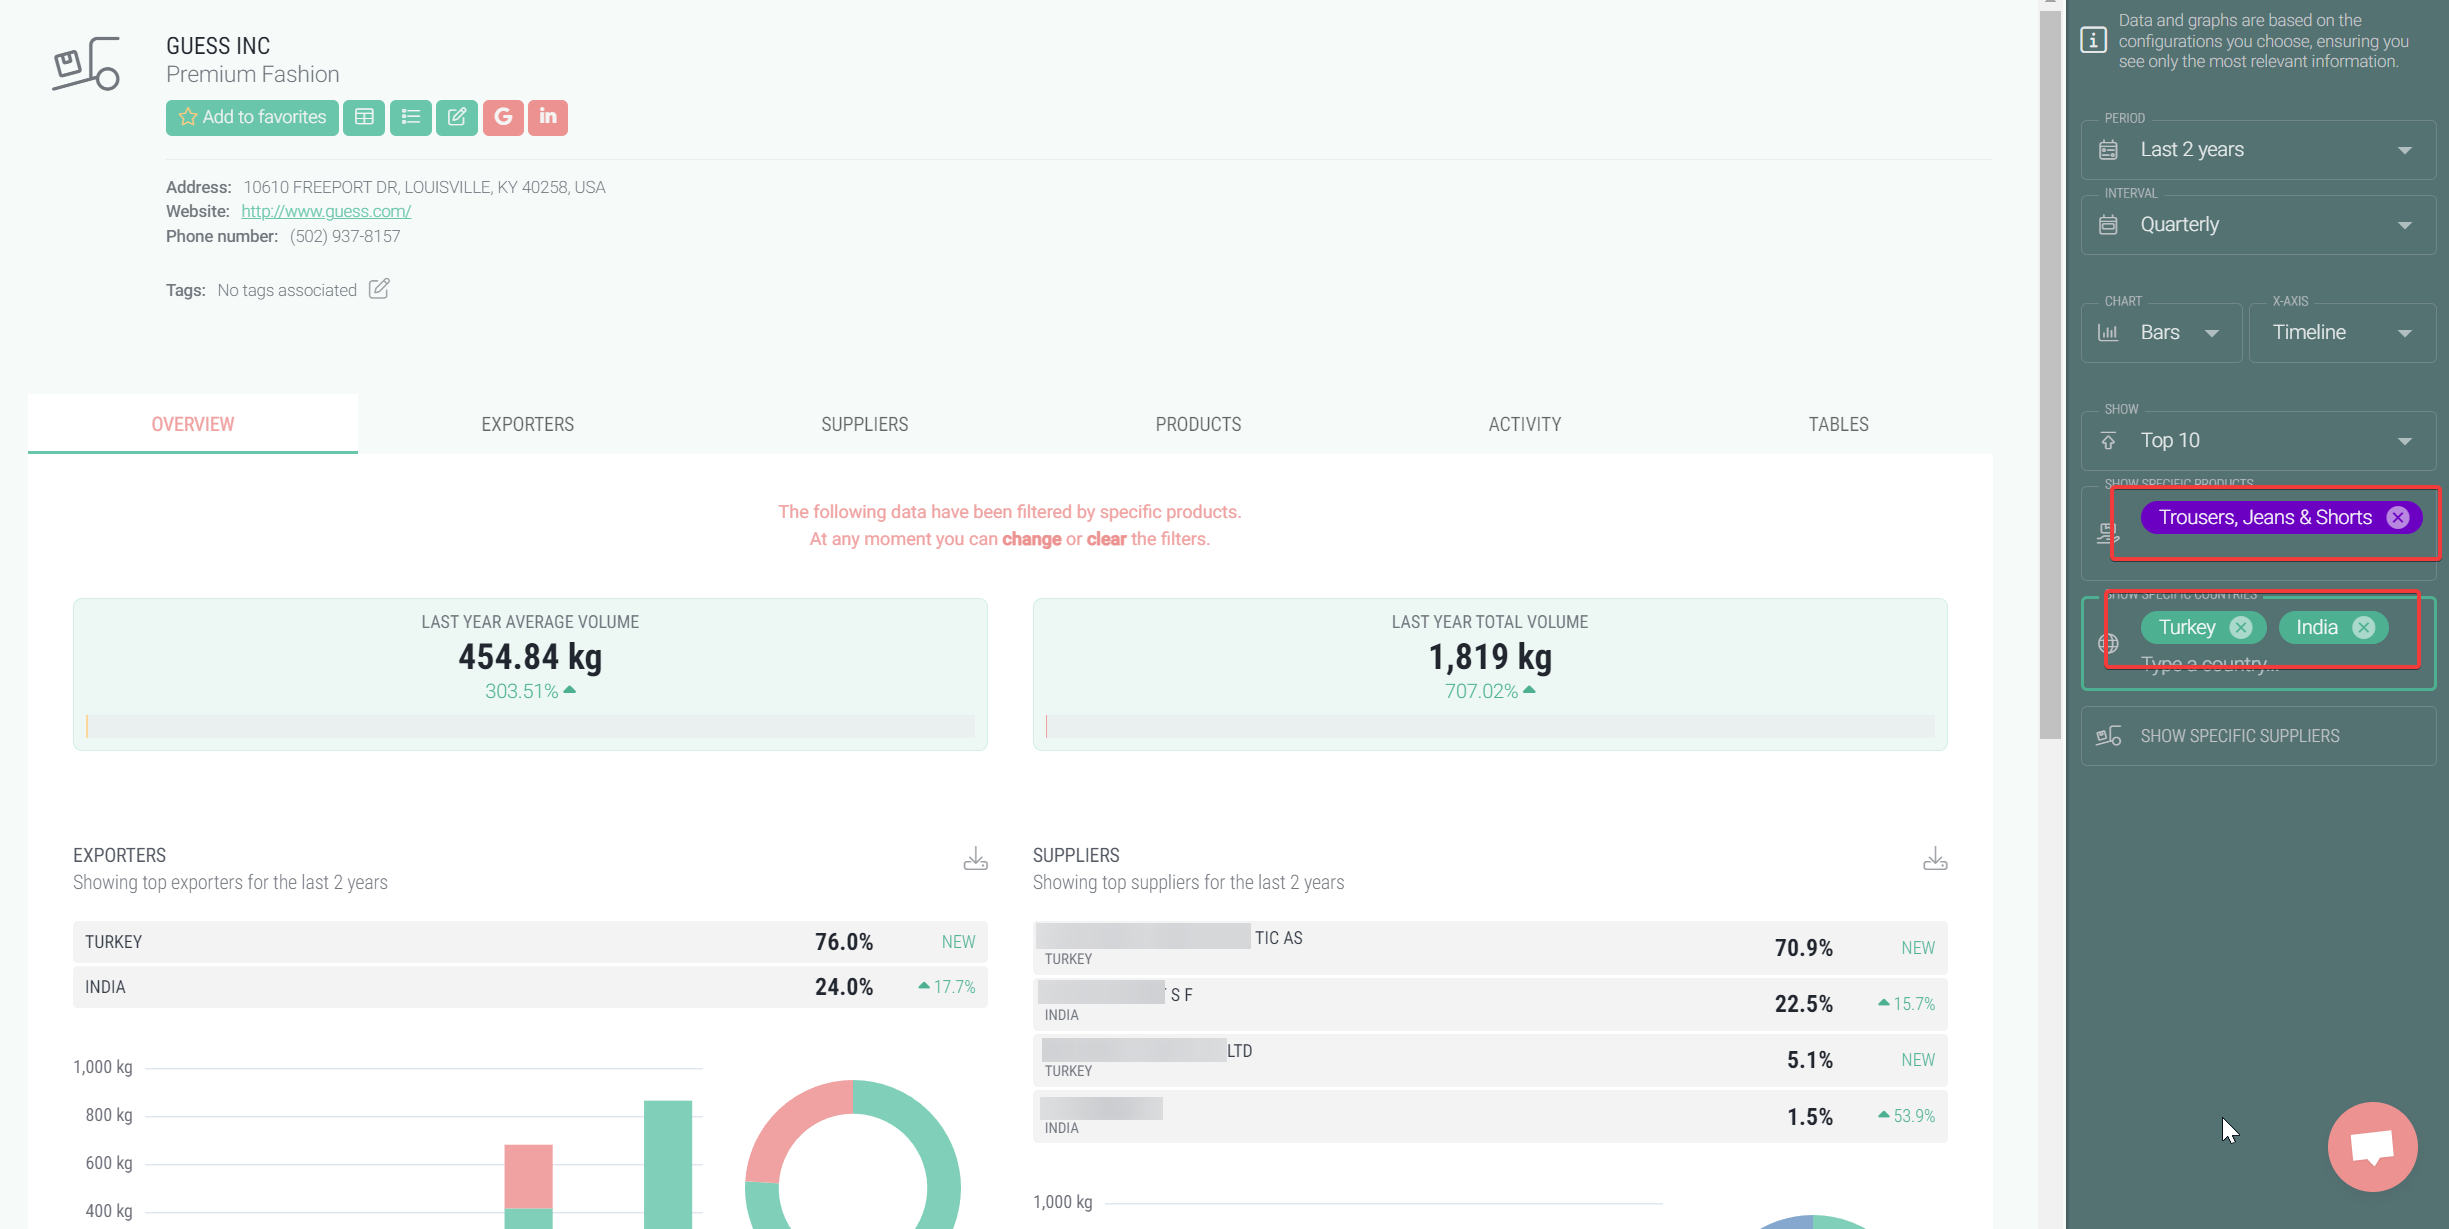2449x1229 pixels.
Task: Click Last Year Average Volume progress bar
Action: click(530, 726)
